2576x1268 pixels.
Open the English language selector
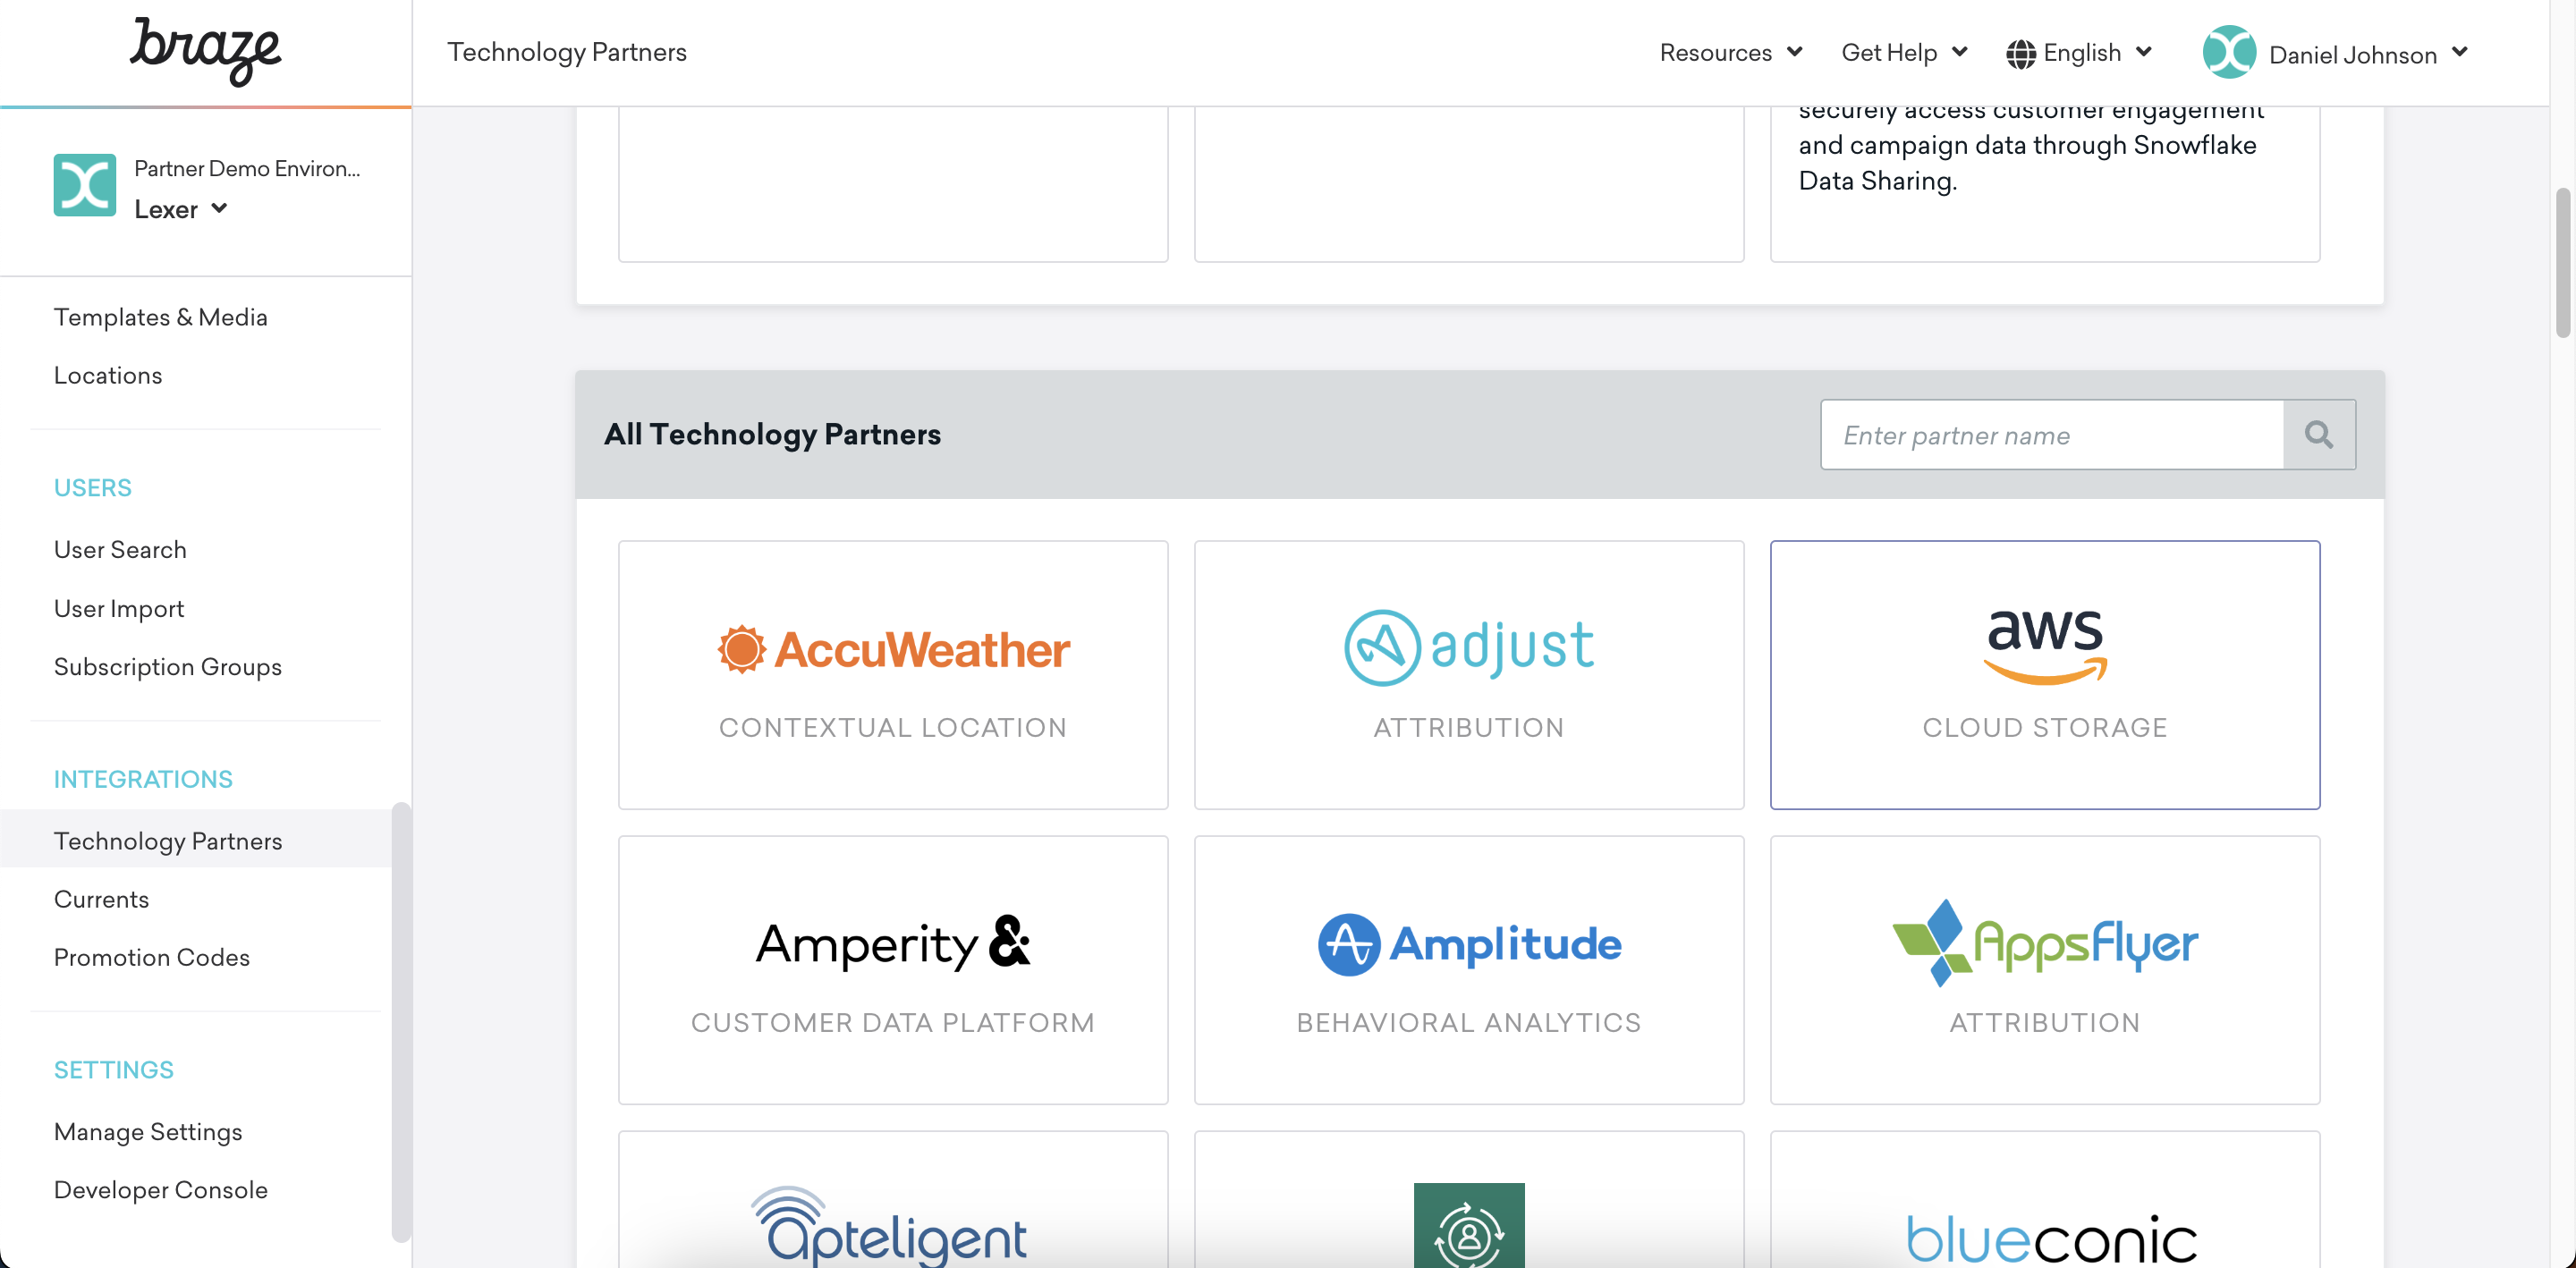point(2078,52)
